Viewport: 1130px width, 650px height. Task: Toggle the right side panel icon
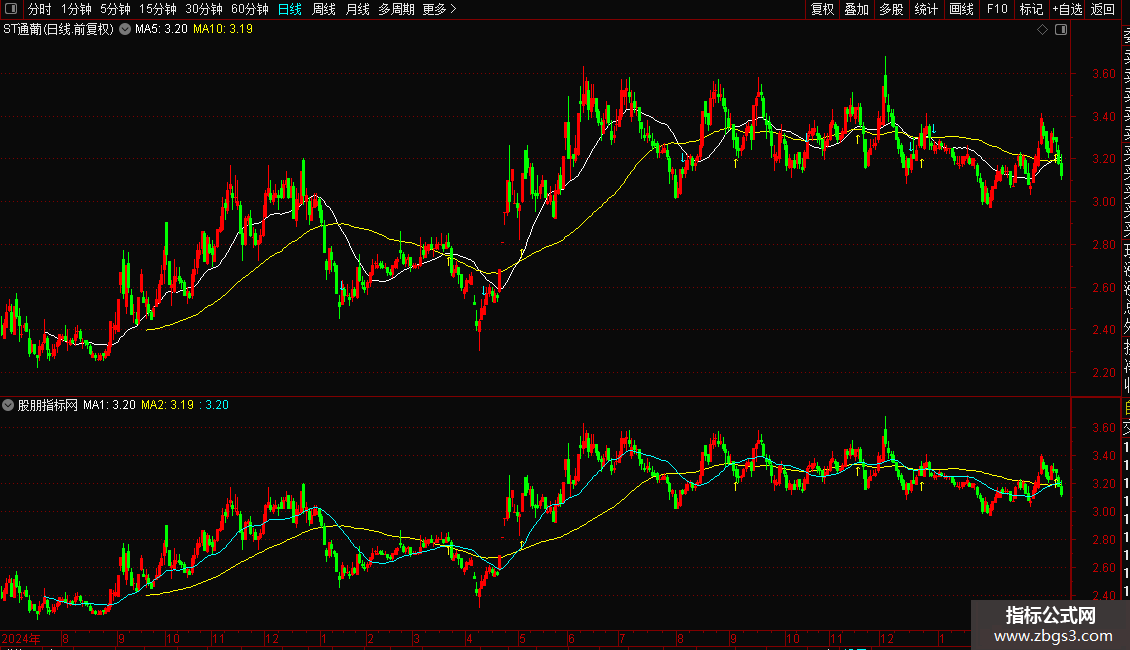click(1061, 30)
